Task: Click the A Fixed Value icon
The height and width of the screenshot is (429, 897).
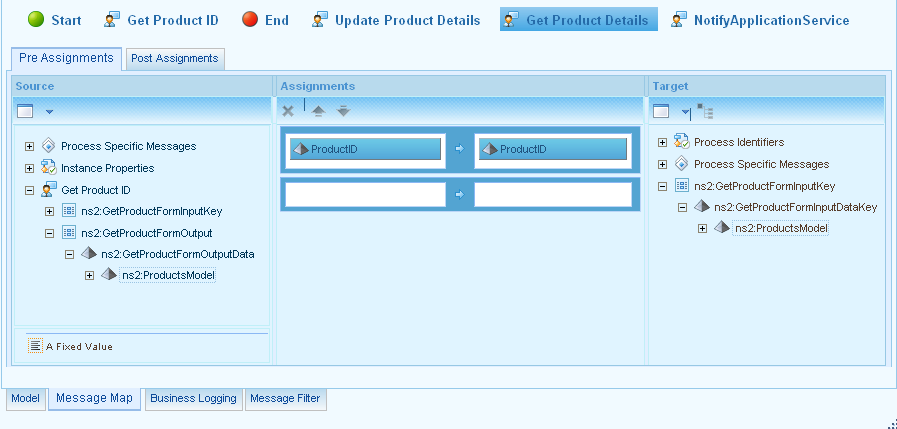Action: pos(35,346)
